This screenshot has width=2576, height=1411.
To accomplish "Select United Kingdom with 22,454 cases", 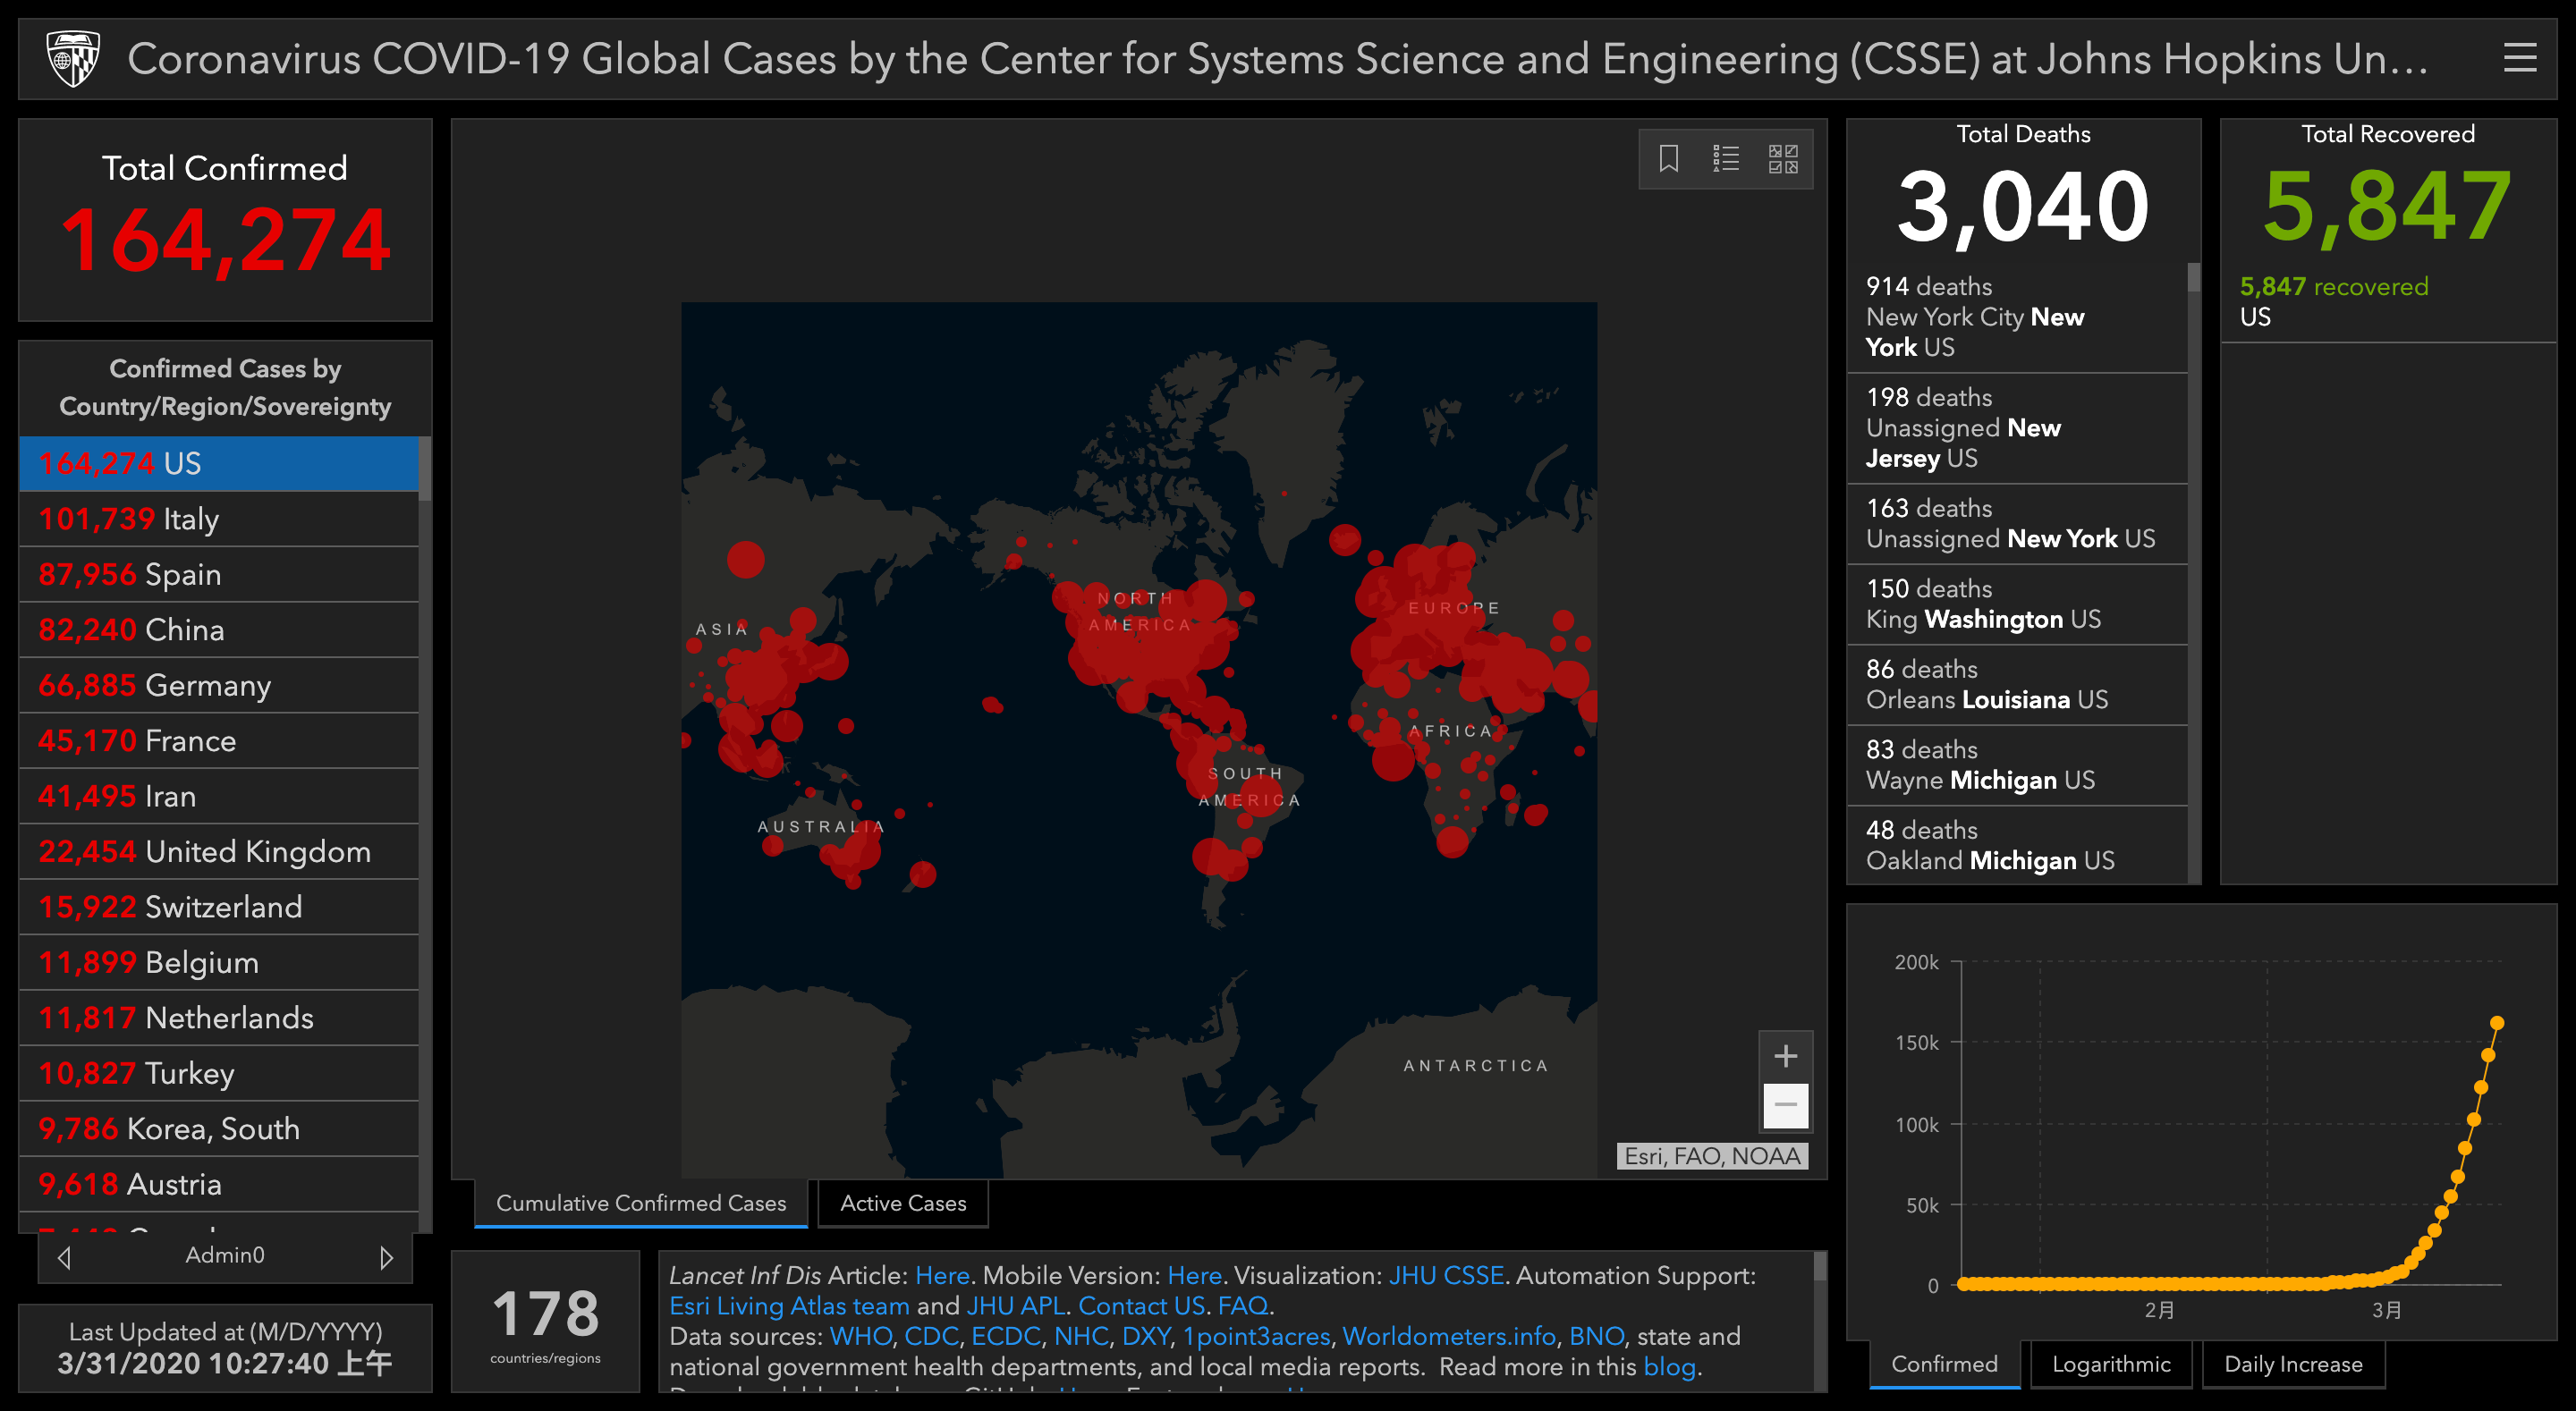I will [x=219, y=851].
